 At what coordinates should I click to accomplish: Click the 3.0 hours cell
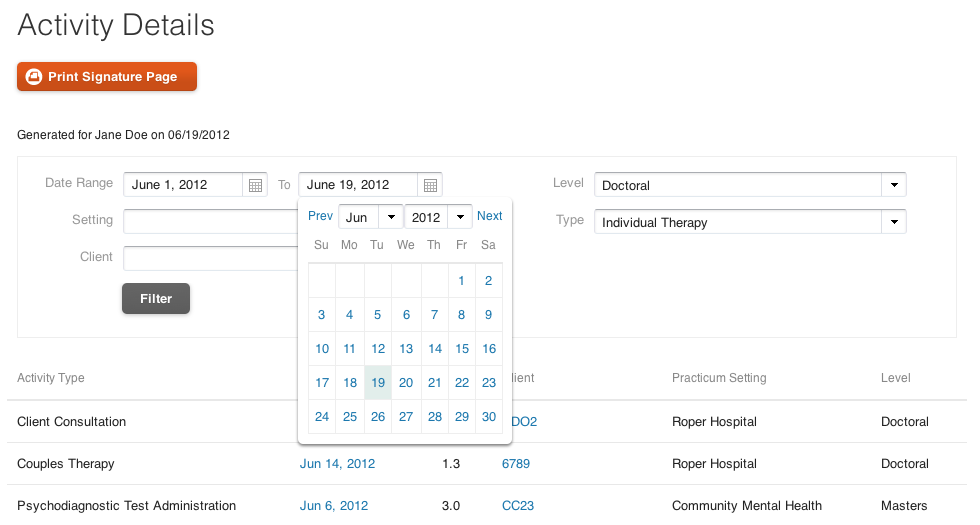point(451,506)
